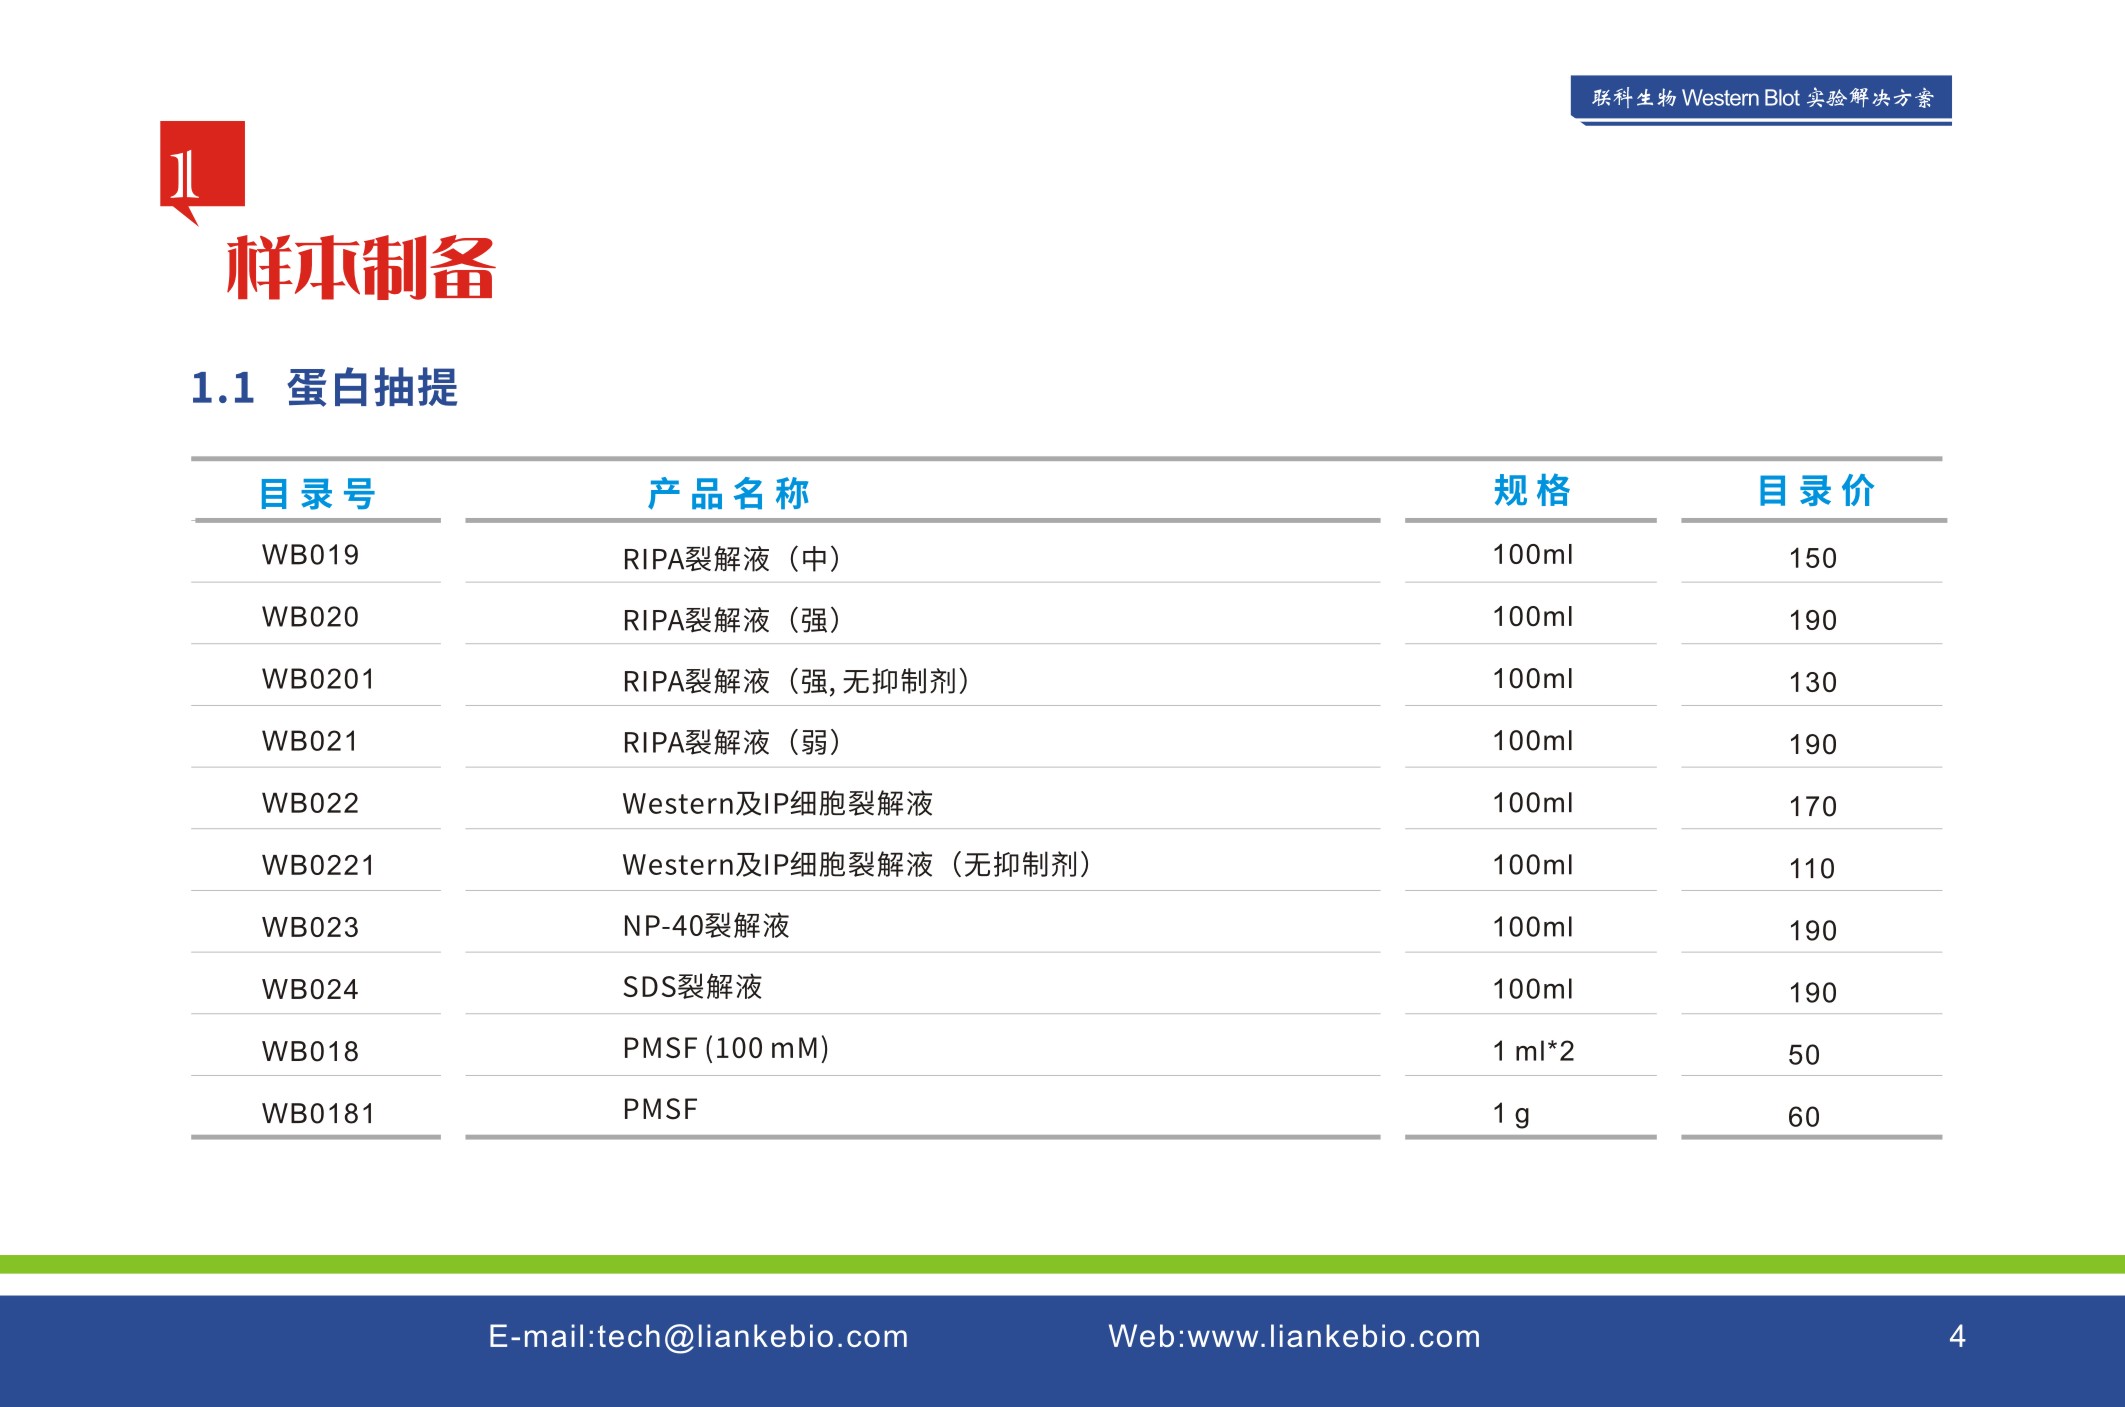Select the 1.1 蛋白抽提 section heading
This screenshot has width=2125, height=1407.
pos(324,388)
